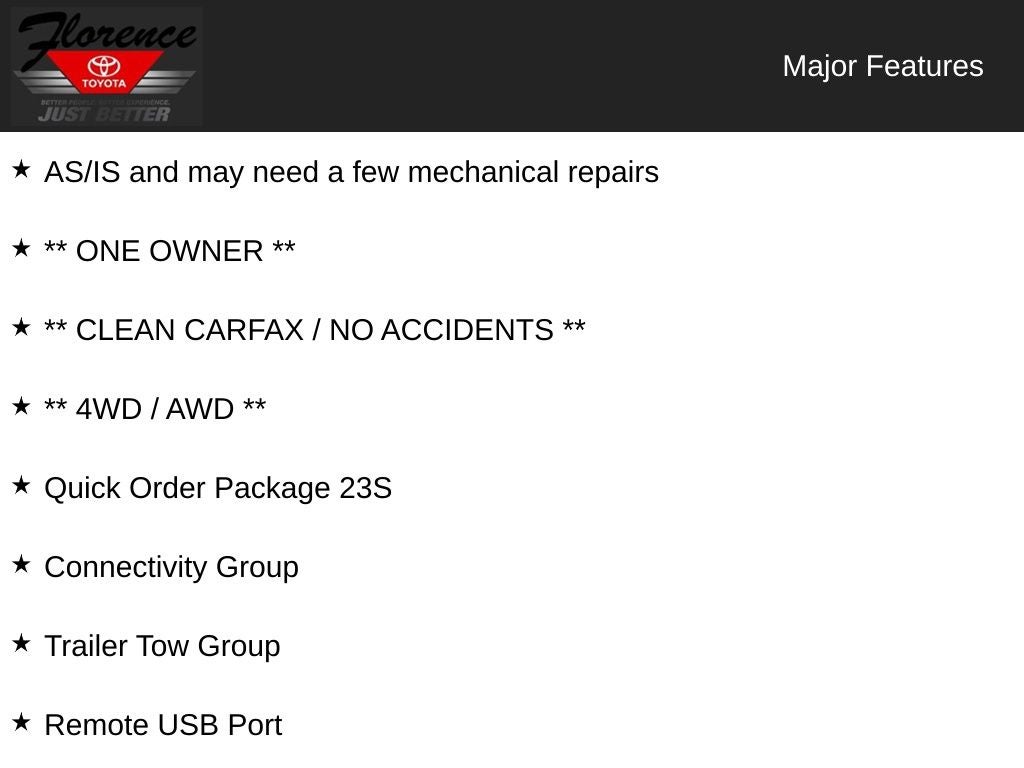1024x768 pixels.
Task: Click the star bullet beside AS/IS line
Action: (x=21, y=170)
